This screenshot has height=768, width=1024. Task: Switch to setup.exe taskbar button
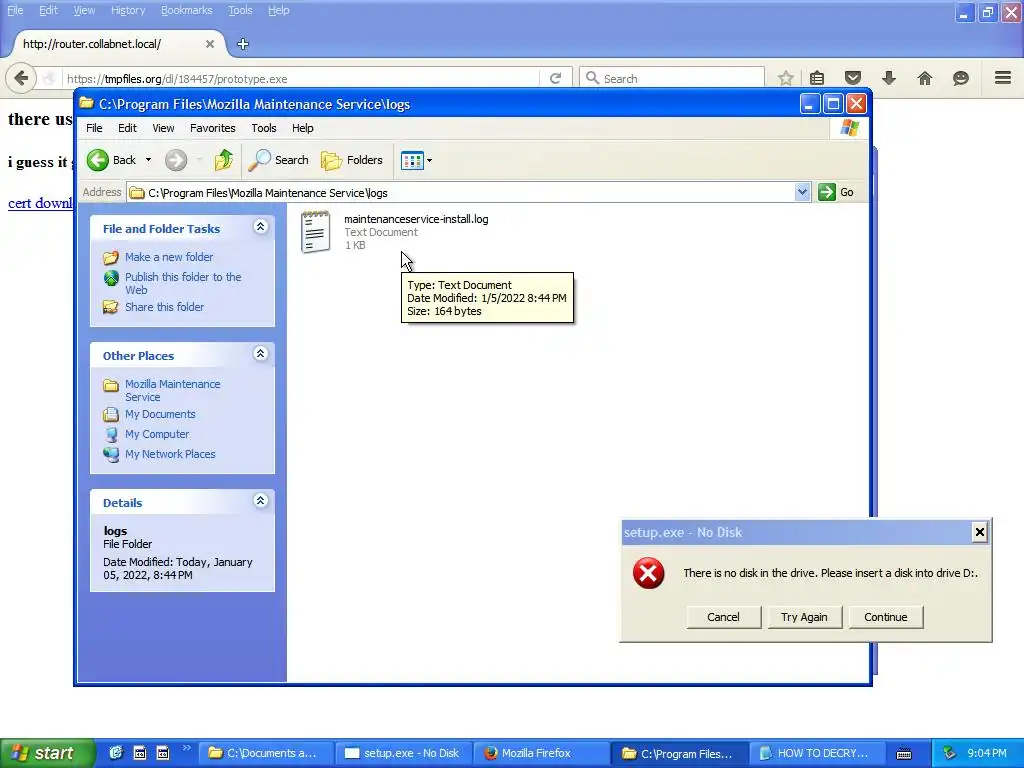click(403, 753)
